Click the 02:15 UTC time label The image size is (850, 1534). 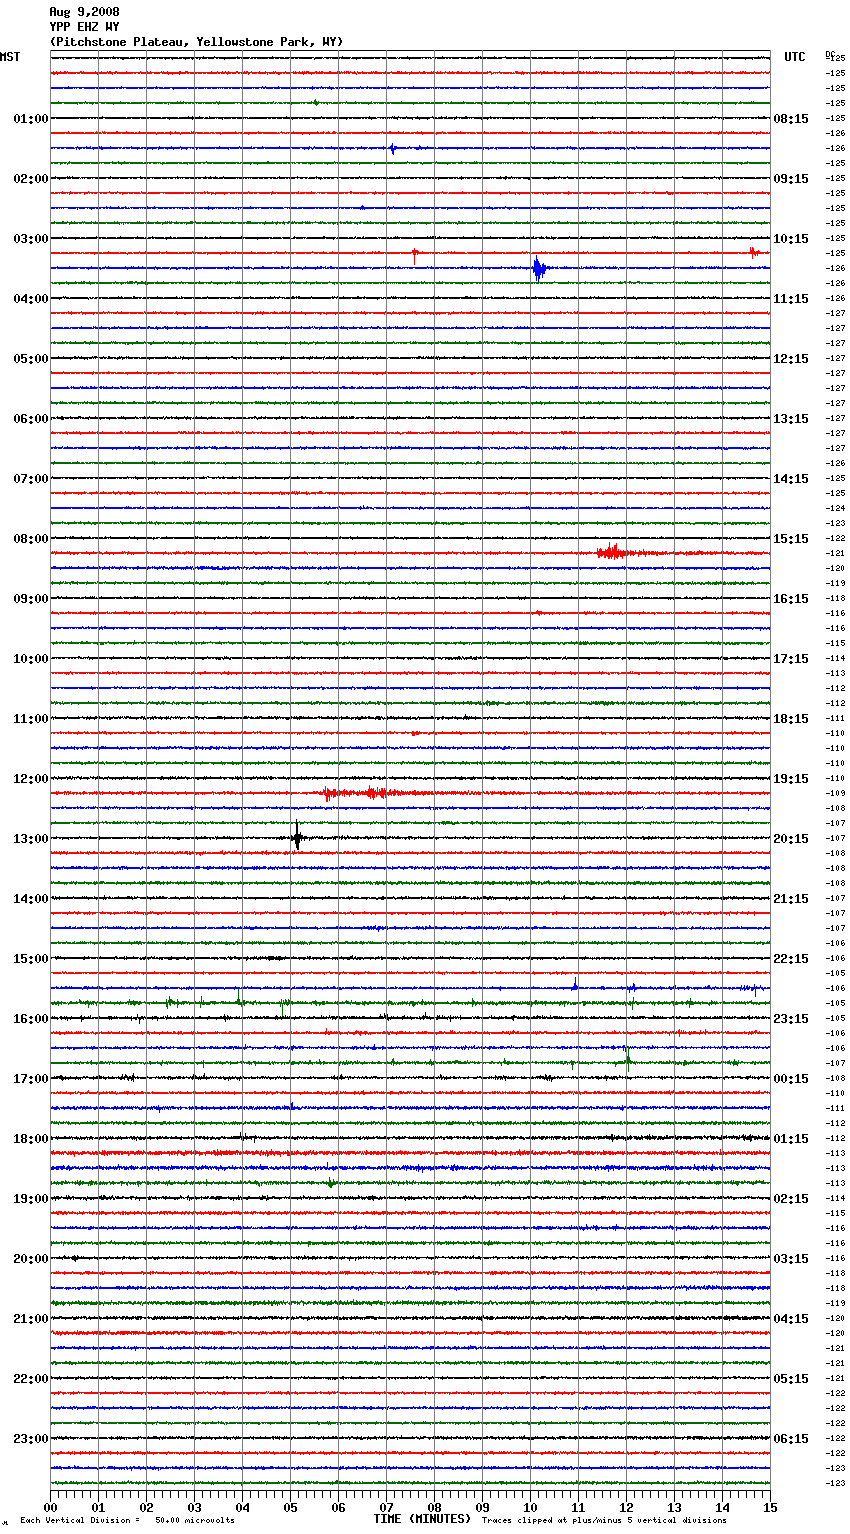point(791,1199)
